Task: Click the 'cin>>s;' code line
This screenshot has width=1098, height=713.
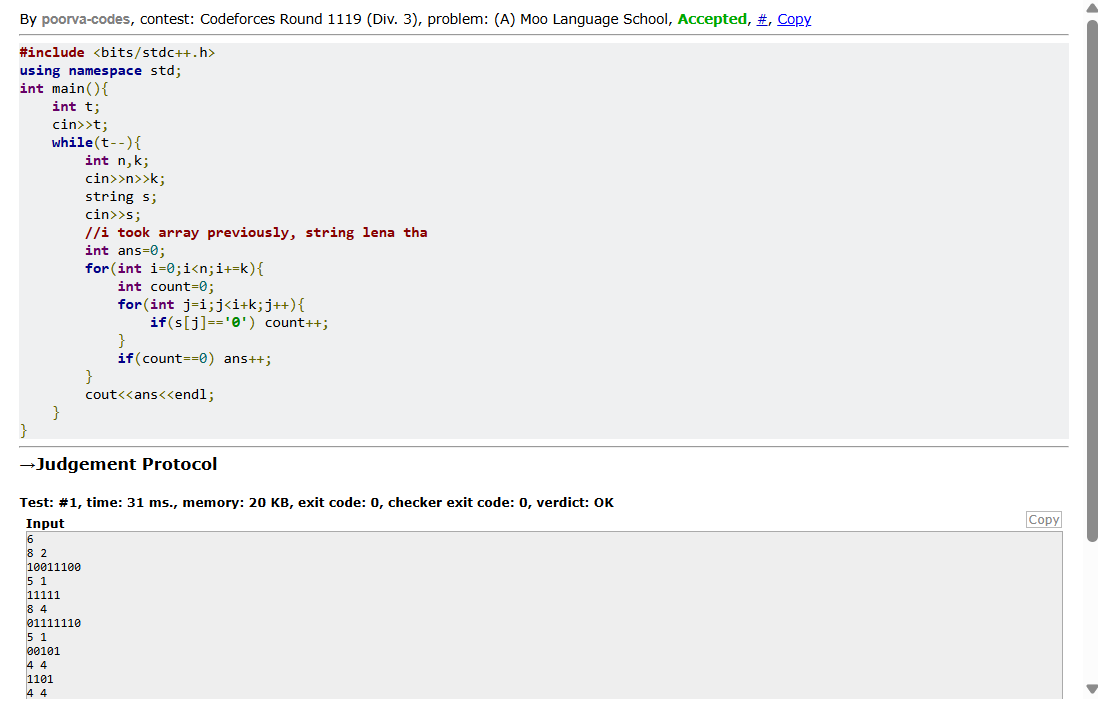Action: (113, 215)
